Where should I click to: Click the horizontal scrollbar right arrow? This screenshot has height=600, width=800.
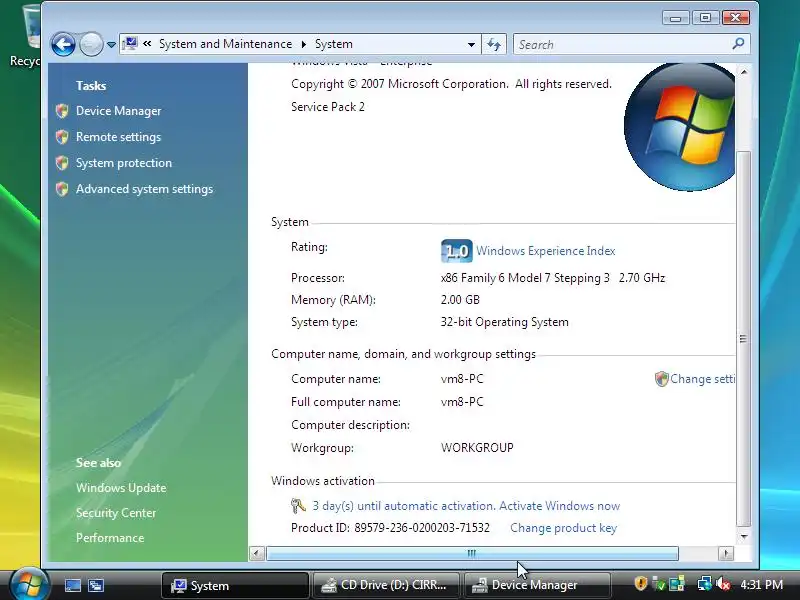pos(726,553)
